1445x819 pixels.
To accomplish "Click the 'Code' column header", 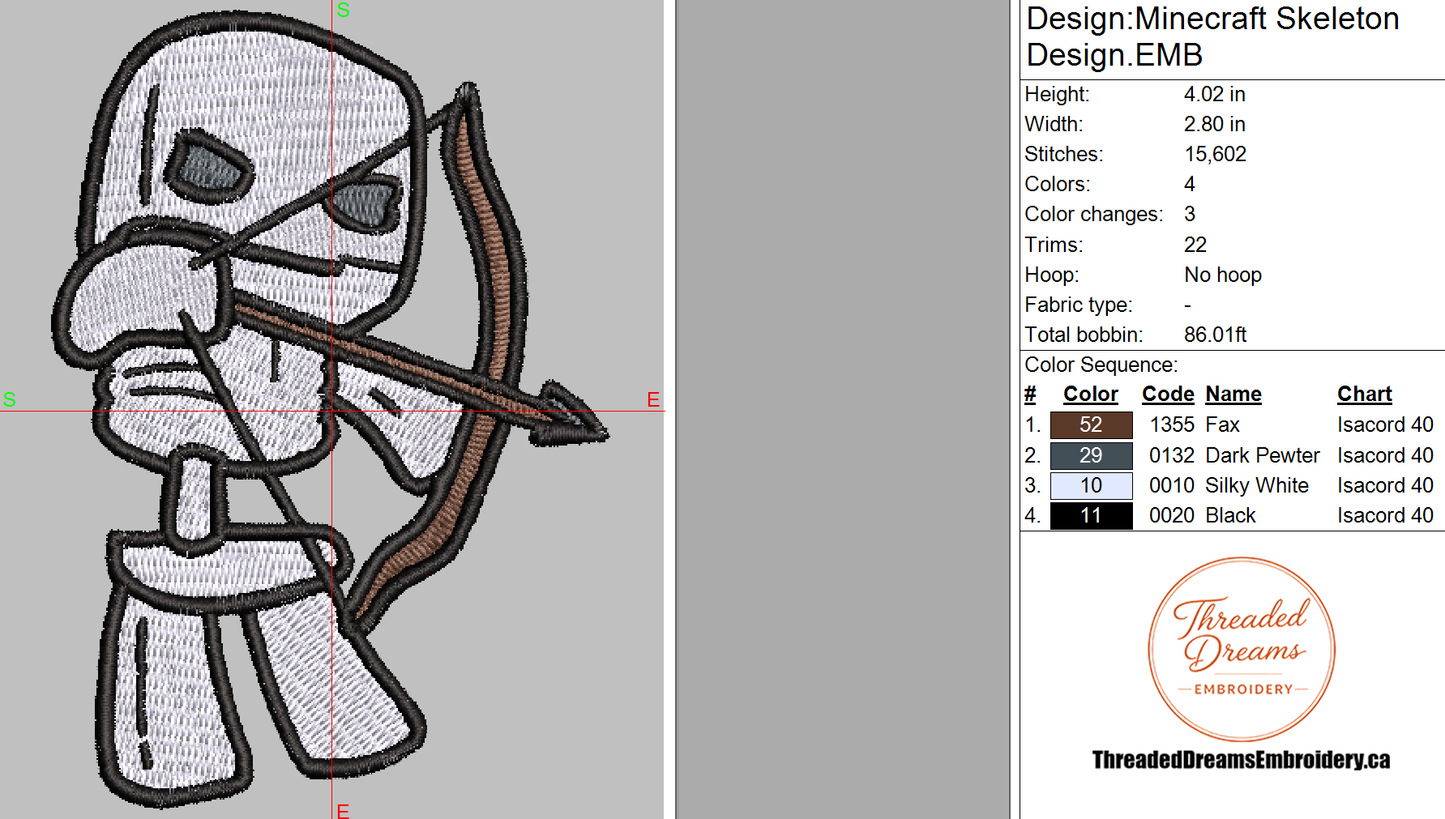I will (x=1168, y=394).
